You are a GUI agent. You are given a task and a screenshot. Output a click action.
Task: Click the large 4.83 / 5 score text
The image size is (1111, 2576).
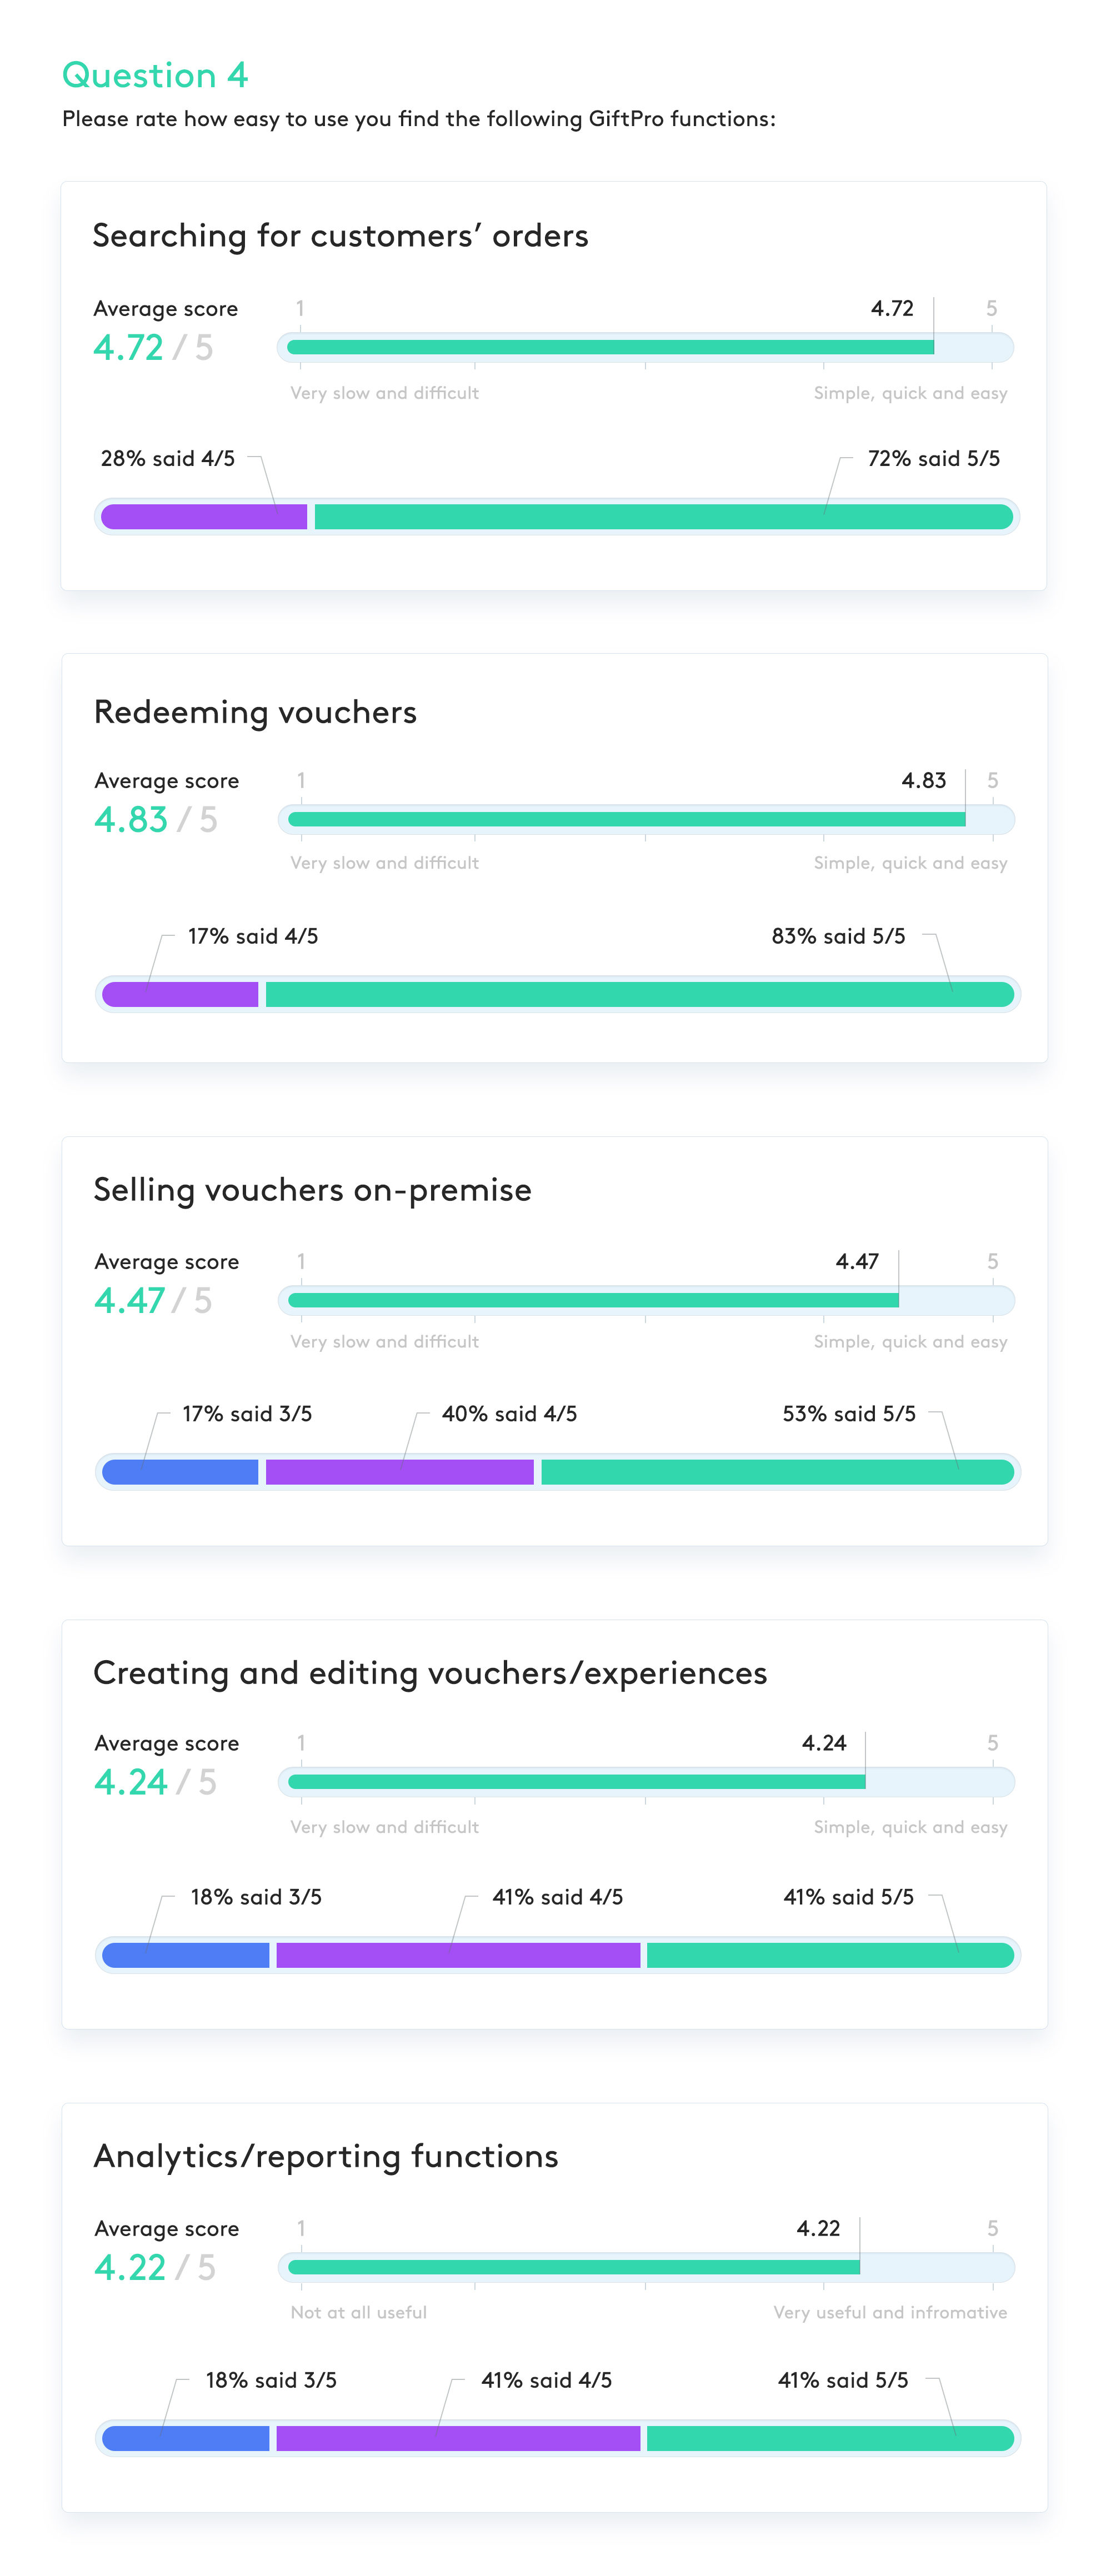[x=155, y=819]
